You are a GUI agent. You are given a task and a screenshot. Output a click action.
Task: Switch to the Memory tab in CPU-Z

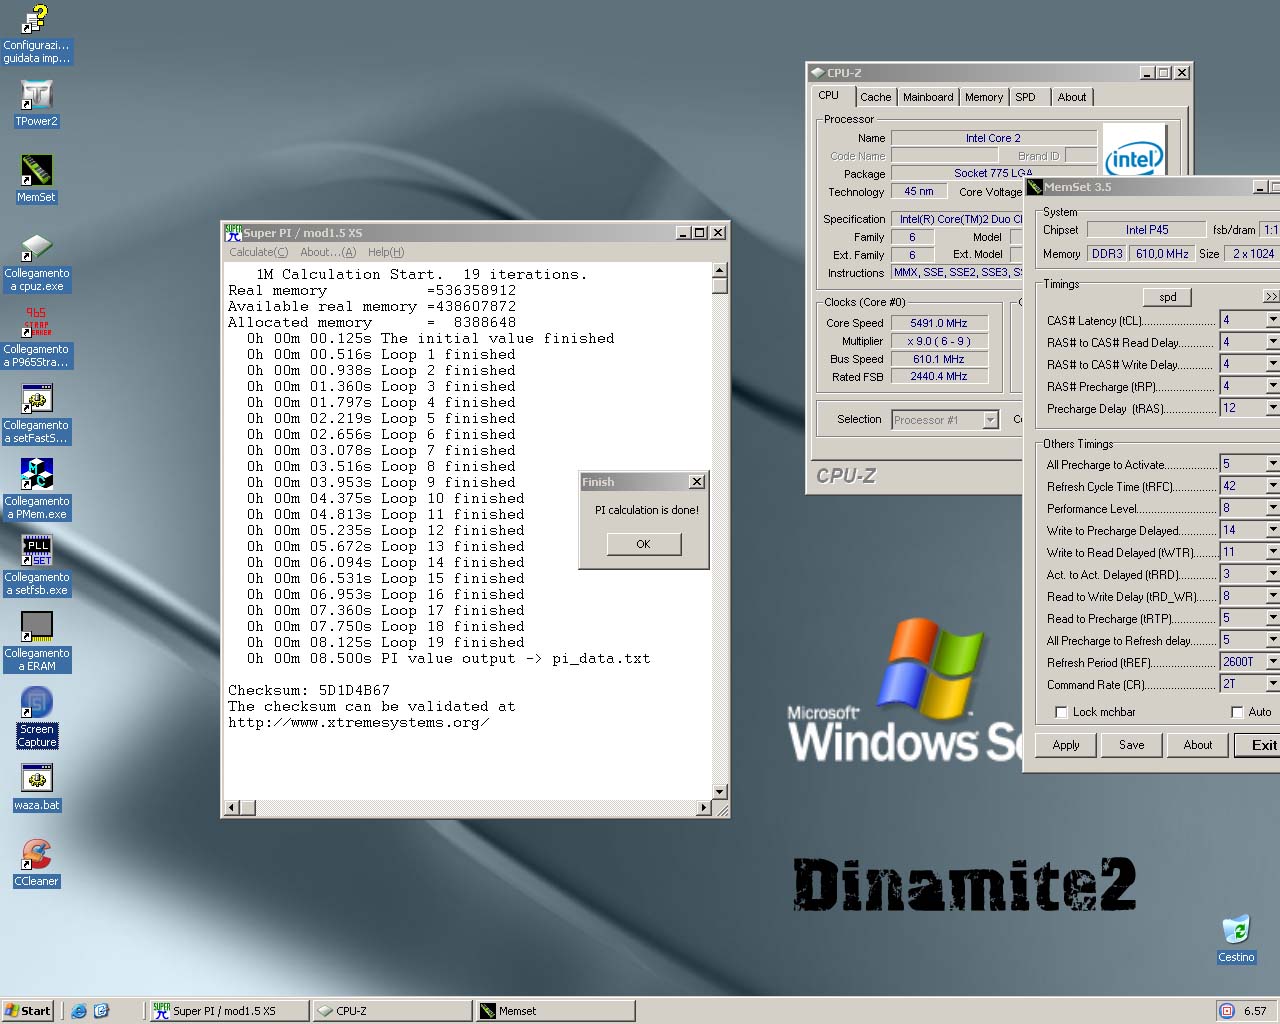984,97
